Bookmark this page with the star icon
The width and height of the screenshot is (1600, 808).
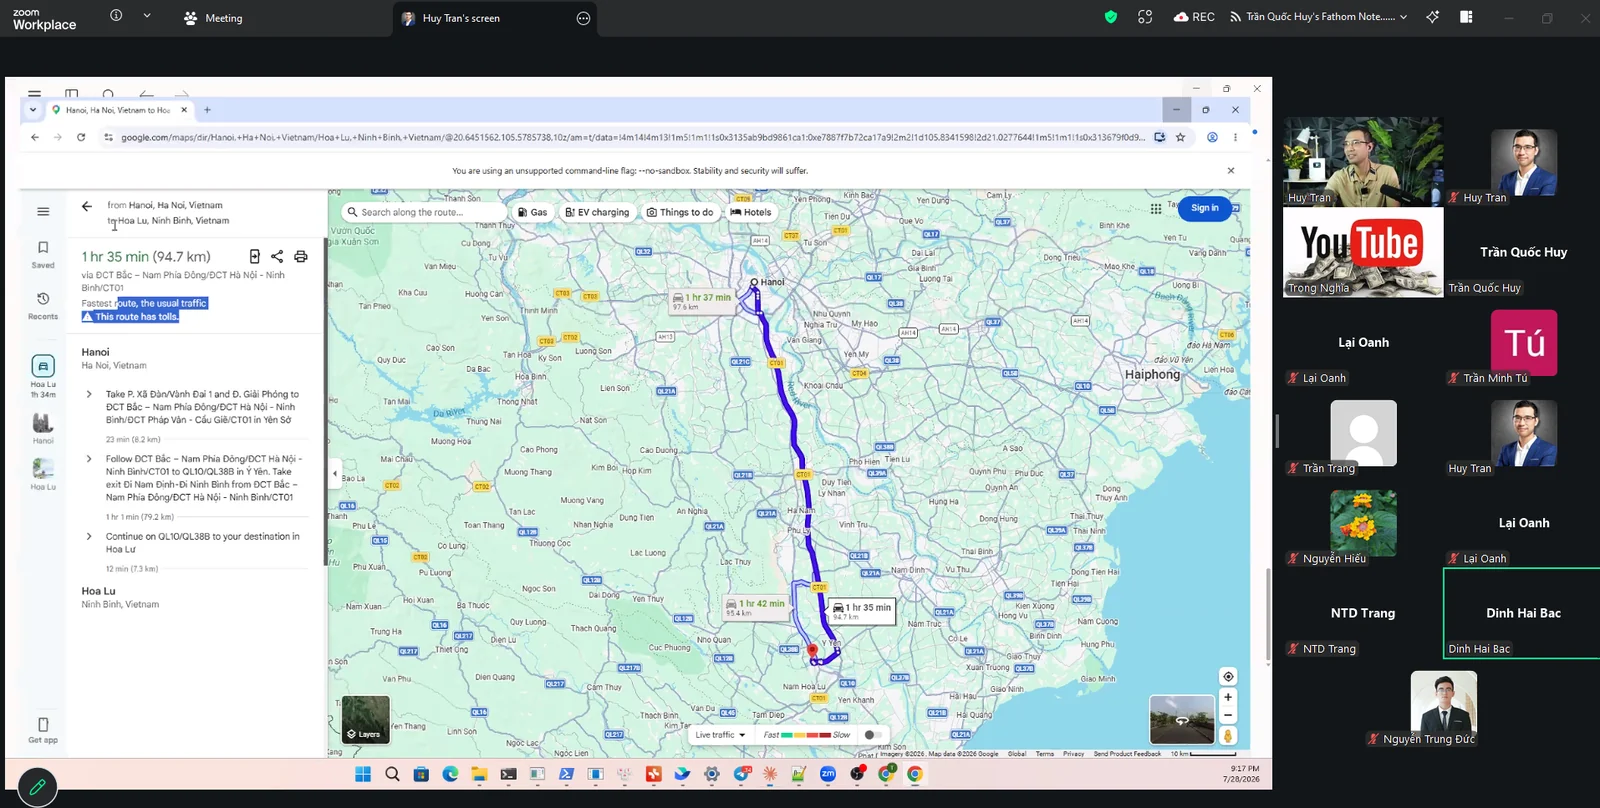coord(1181,137)
